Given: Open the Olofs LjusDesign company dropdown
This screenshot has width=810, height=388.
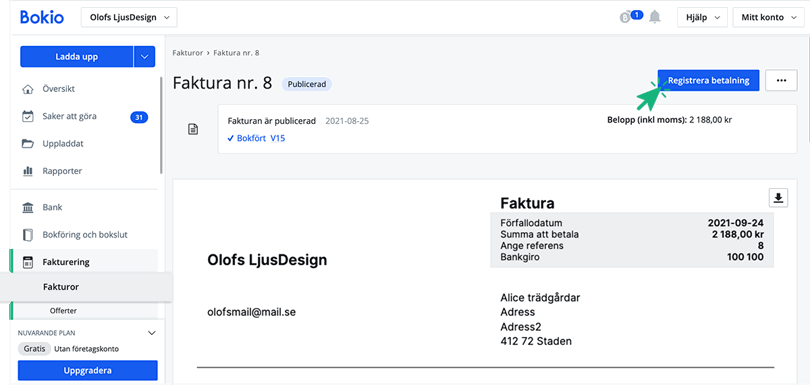Looking at the screenshot, I should [x=129, y=18].
